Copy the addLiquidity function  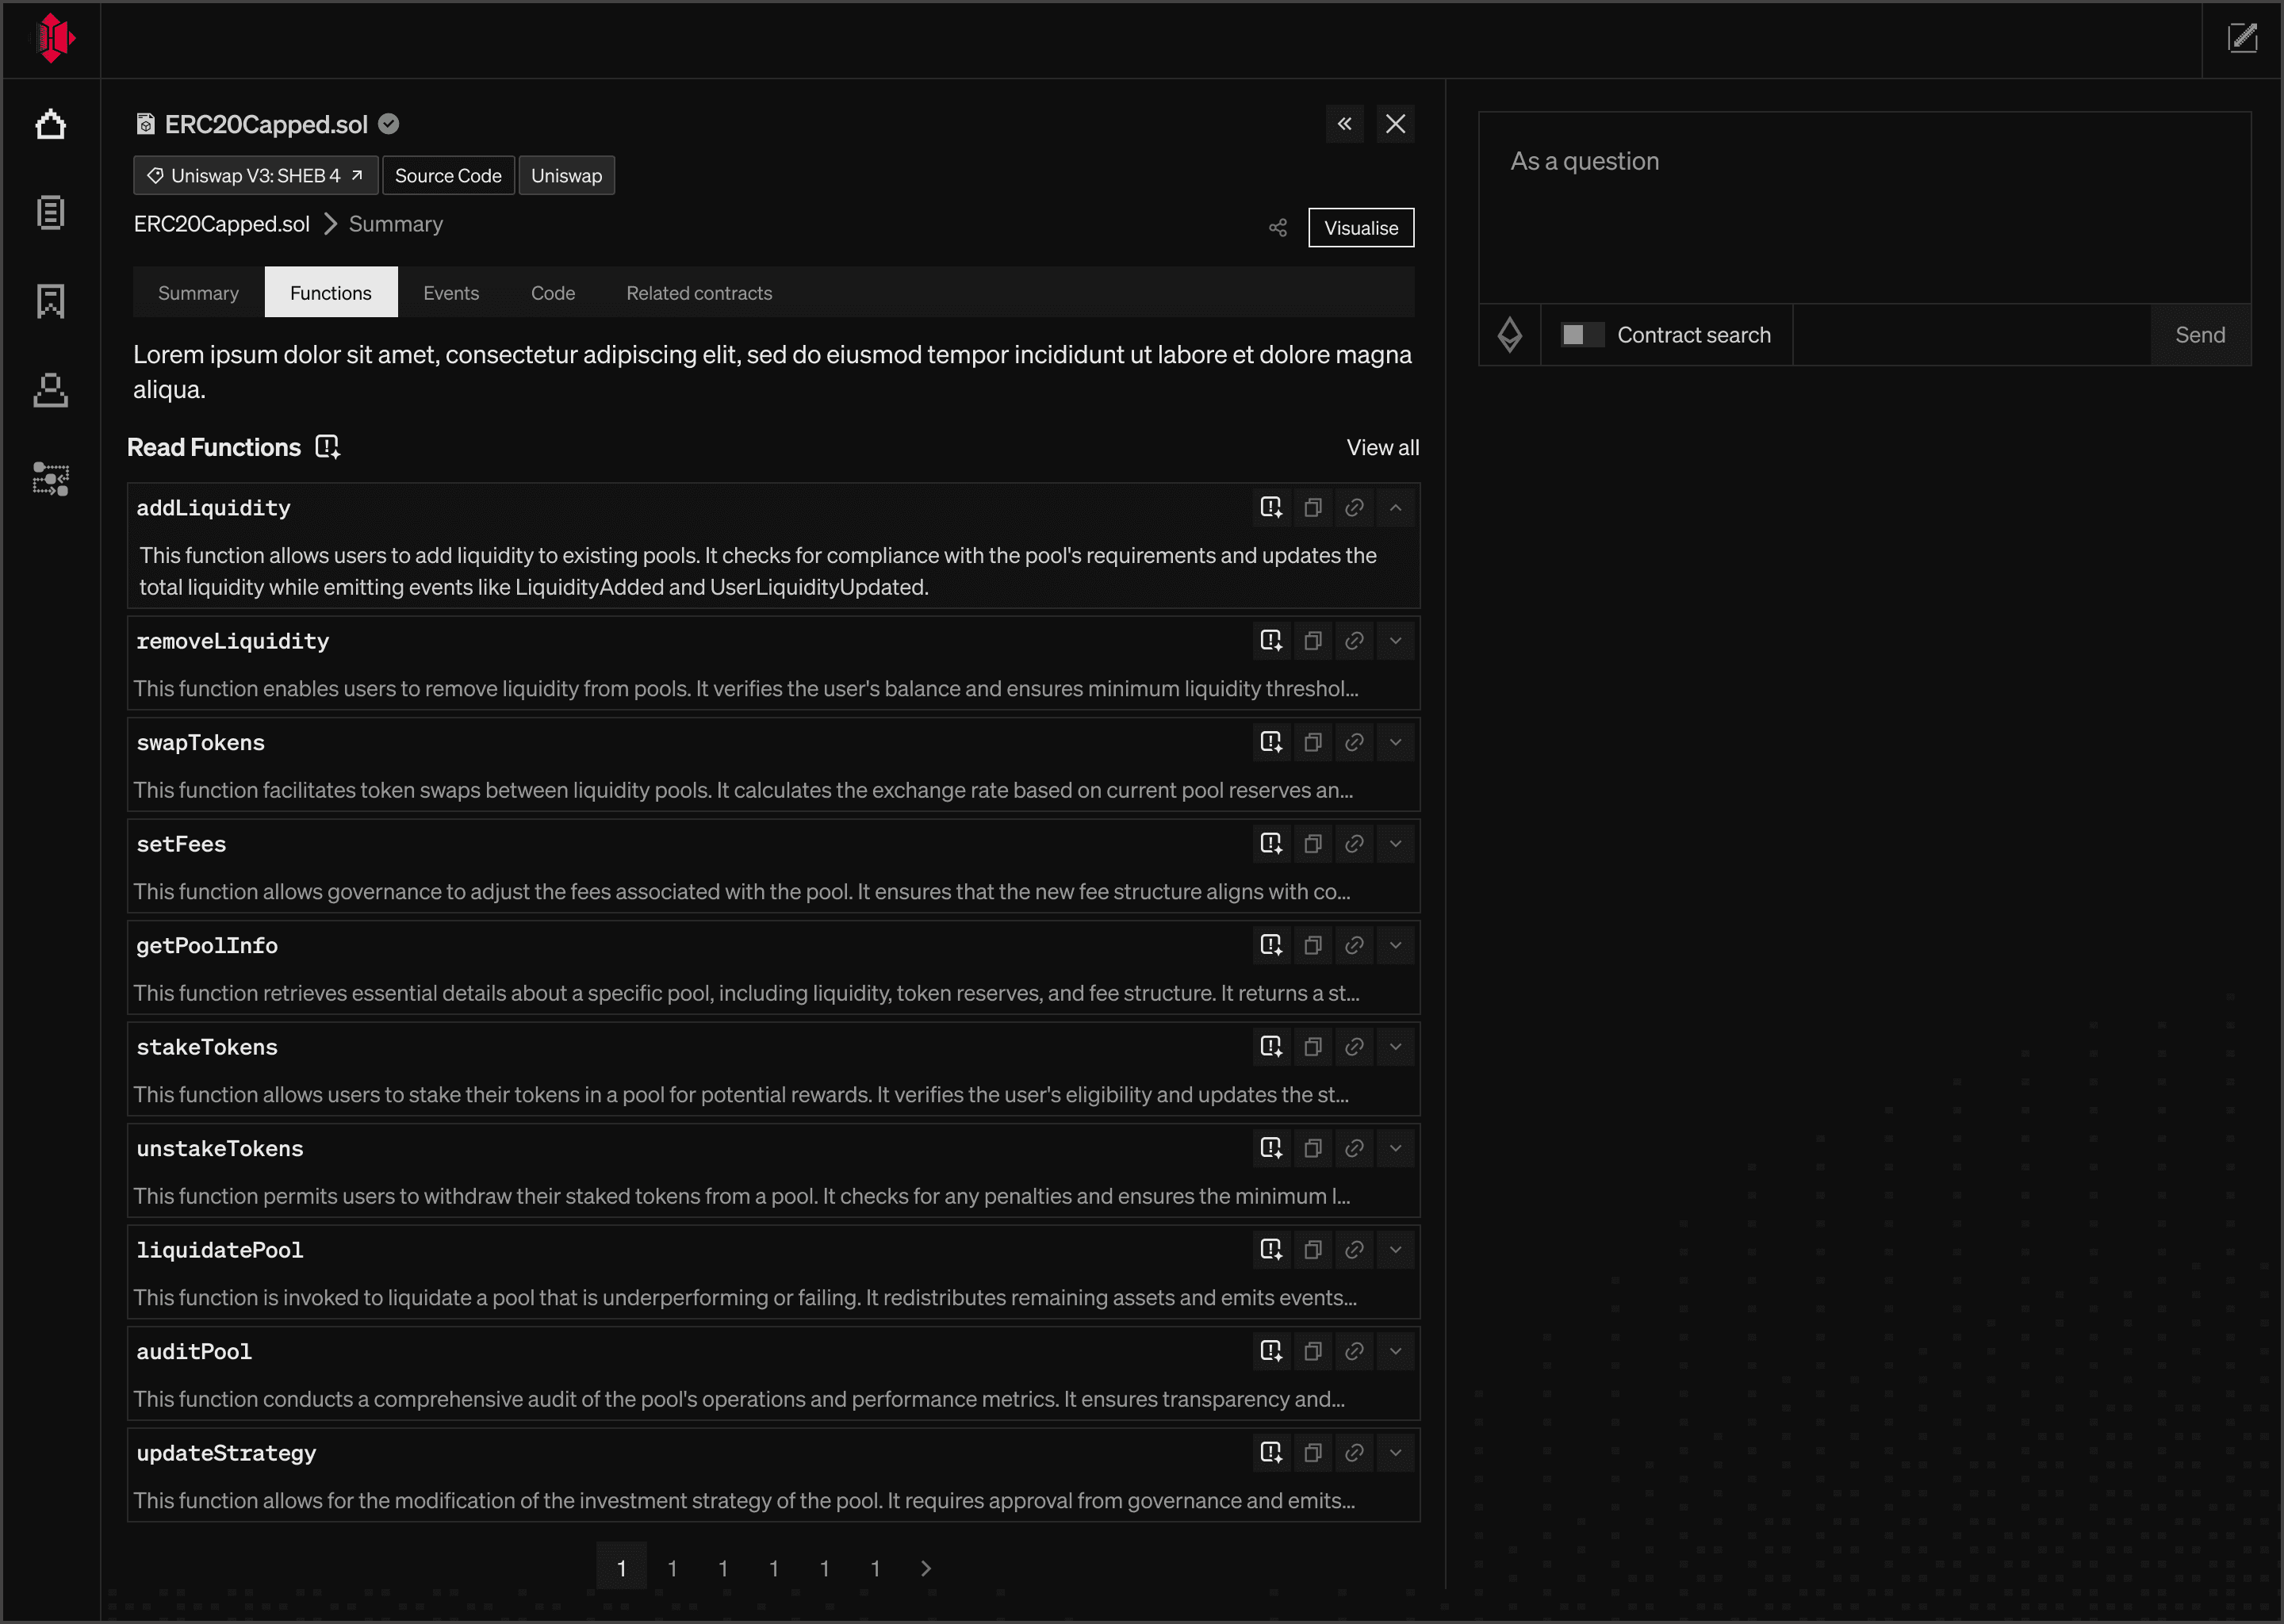point(1312,508)
